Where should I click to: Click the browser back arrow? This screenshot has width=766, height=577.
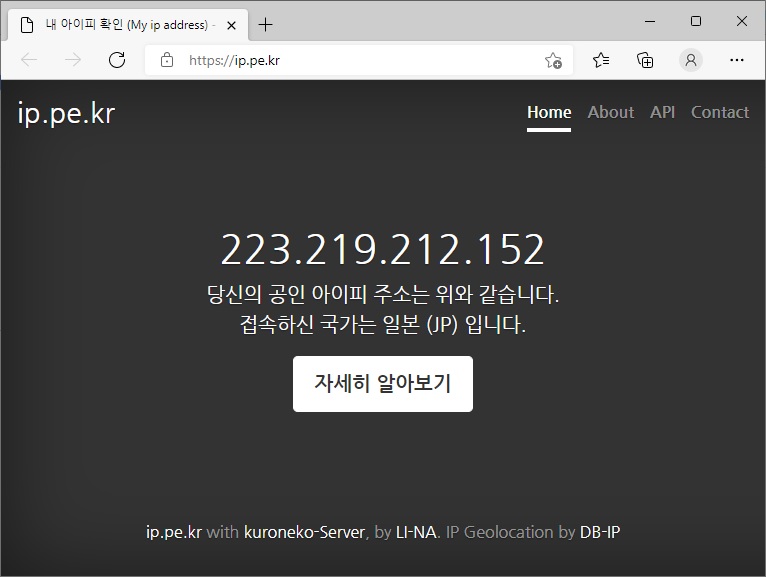coord(29,60)
